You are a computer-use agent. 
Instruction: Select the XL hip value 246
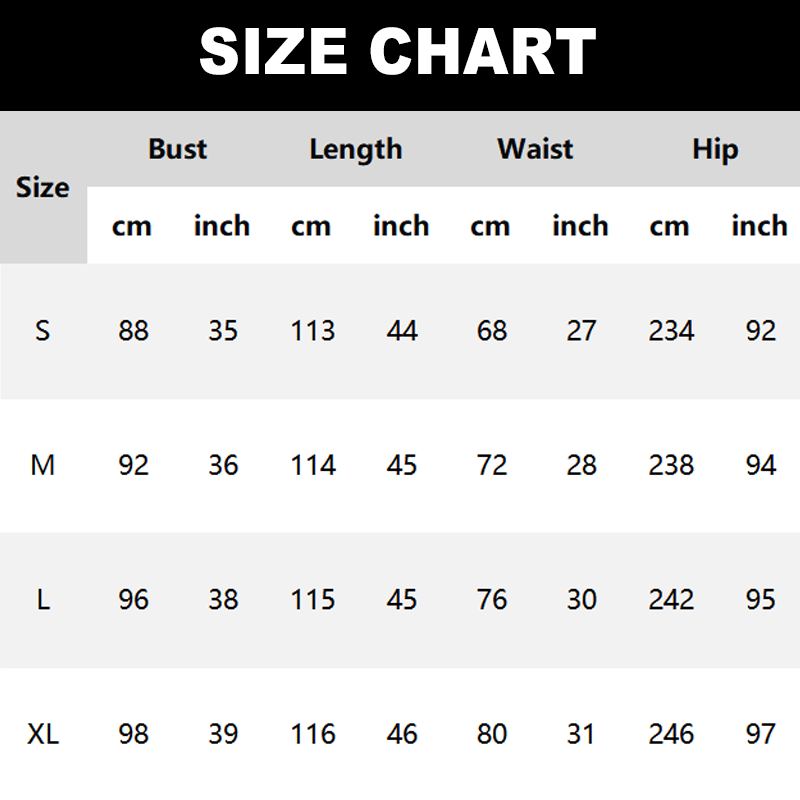pos(670,734)
